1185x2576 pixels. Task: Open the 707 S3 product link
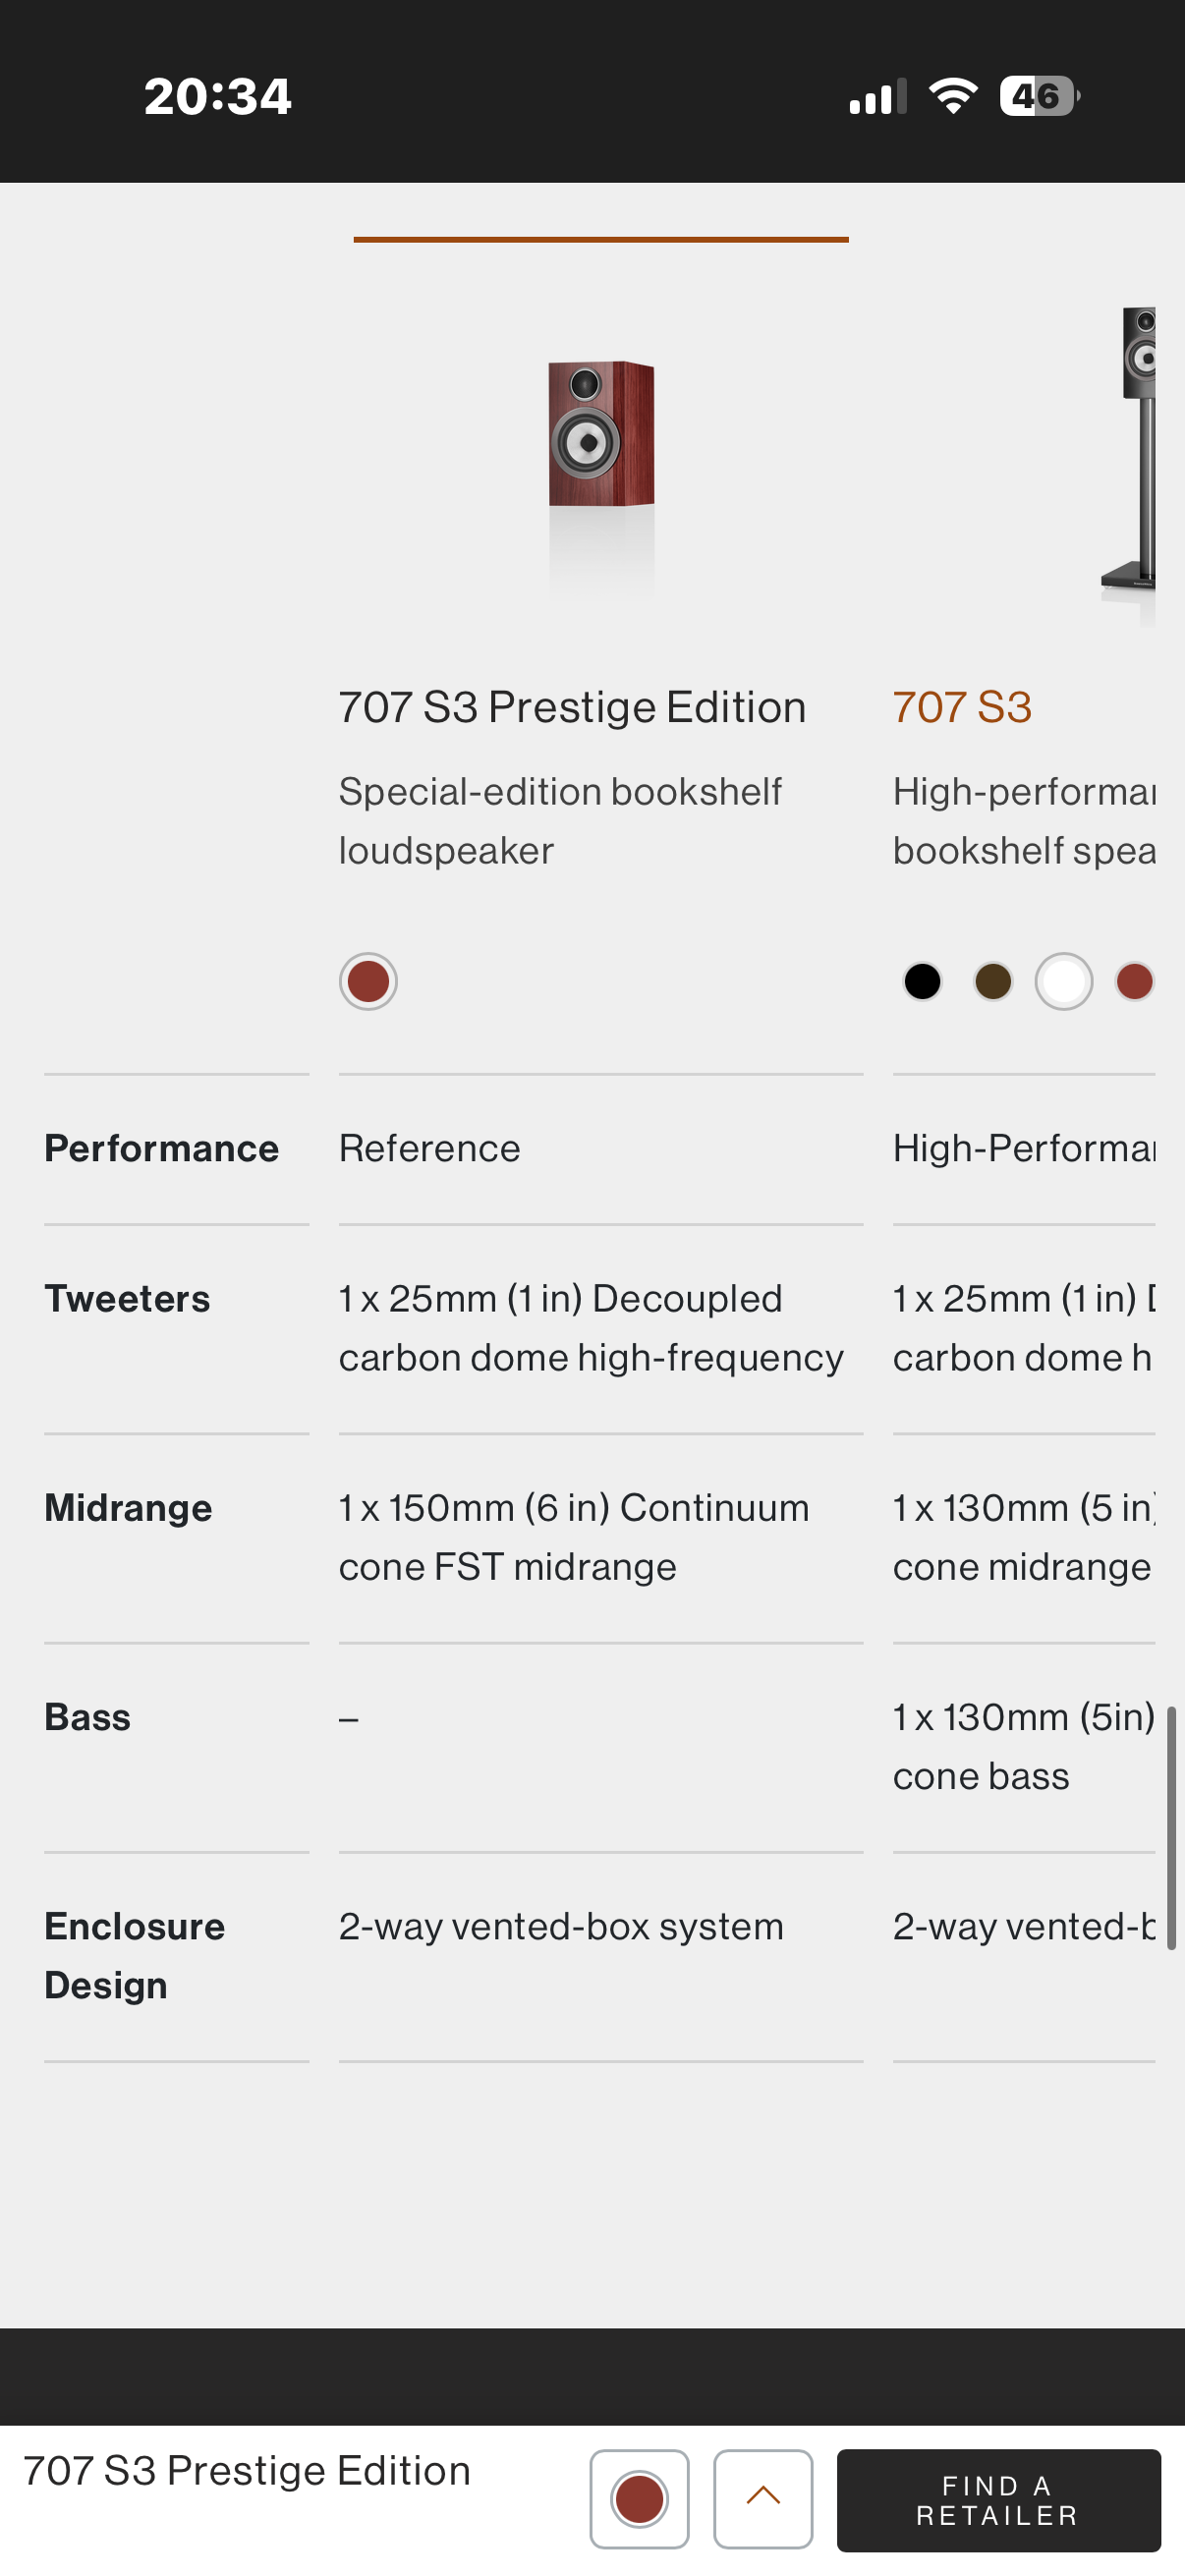(962, 707)
